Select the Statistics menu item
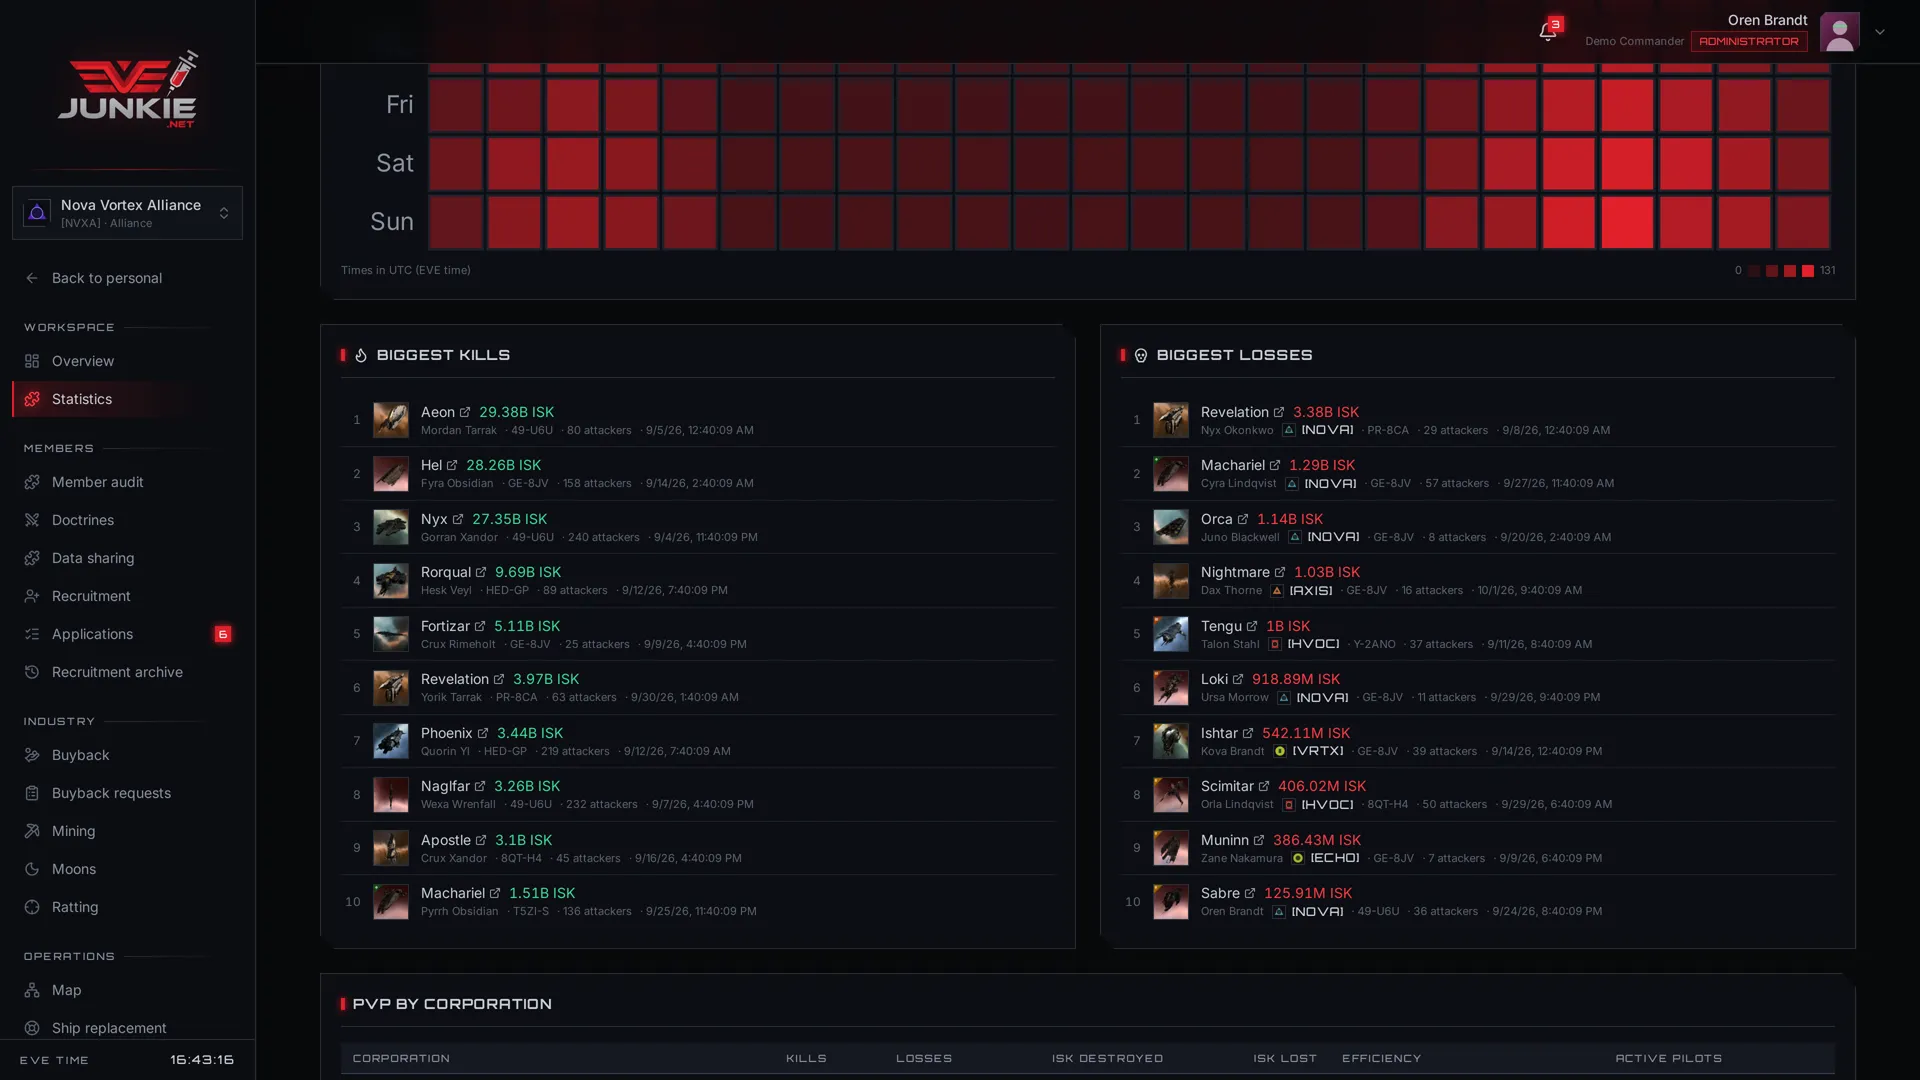Image resolution: width=1920 pixels, height=1080 pixels. pyautogui.click(x=127, y=399)
